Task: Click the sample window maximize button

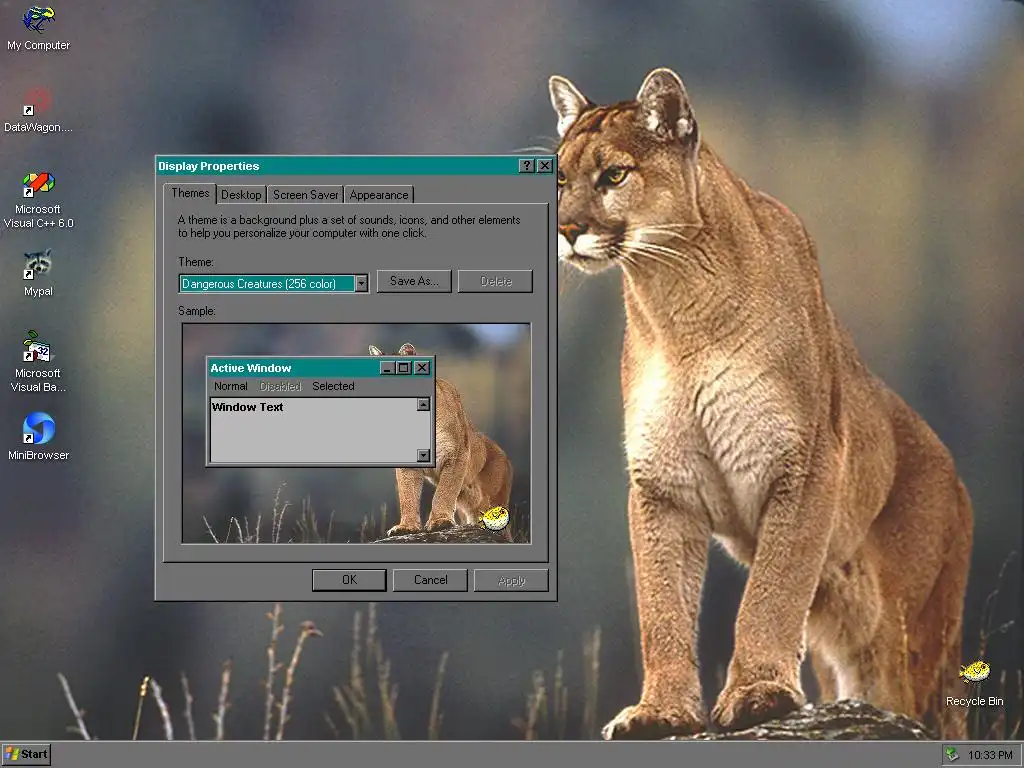Action: click(404, 368)
